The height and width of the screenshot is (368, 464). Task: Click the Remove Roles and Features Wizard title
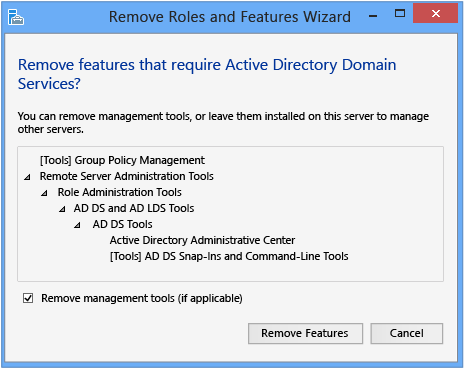pos(230,17)
